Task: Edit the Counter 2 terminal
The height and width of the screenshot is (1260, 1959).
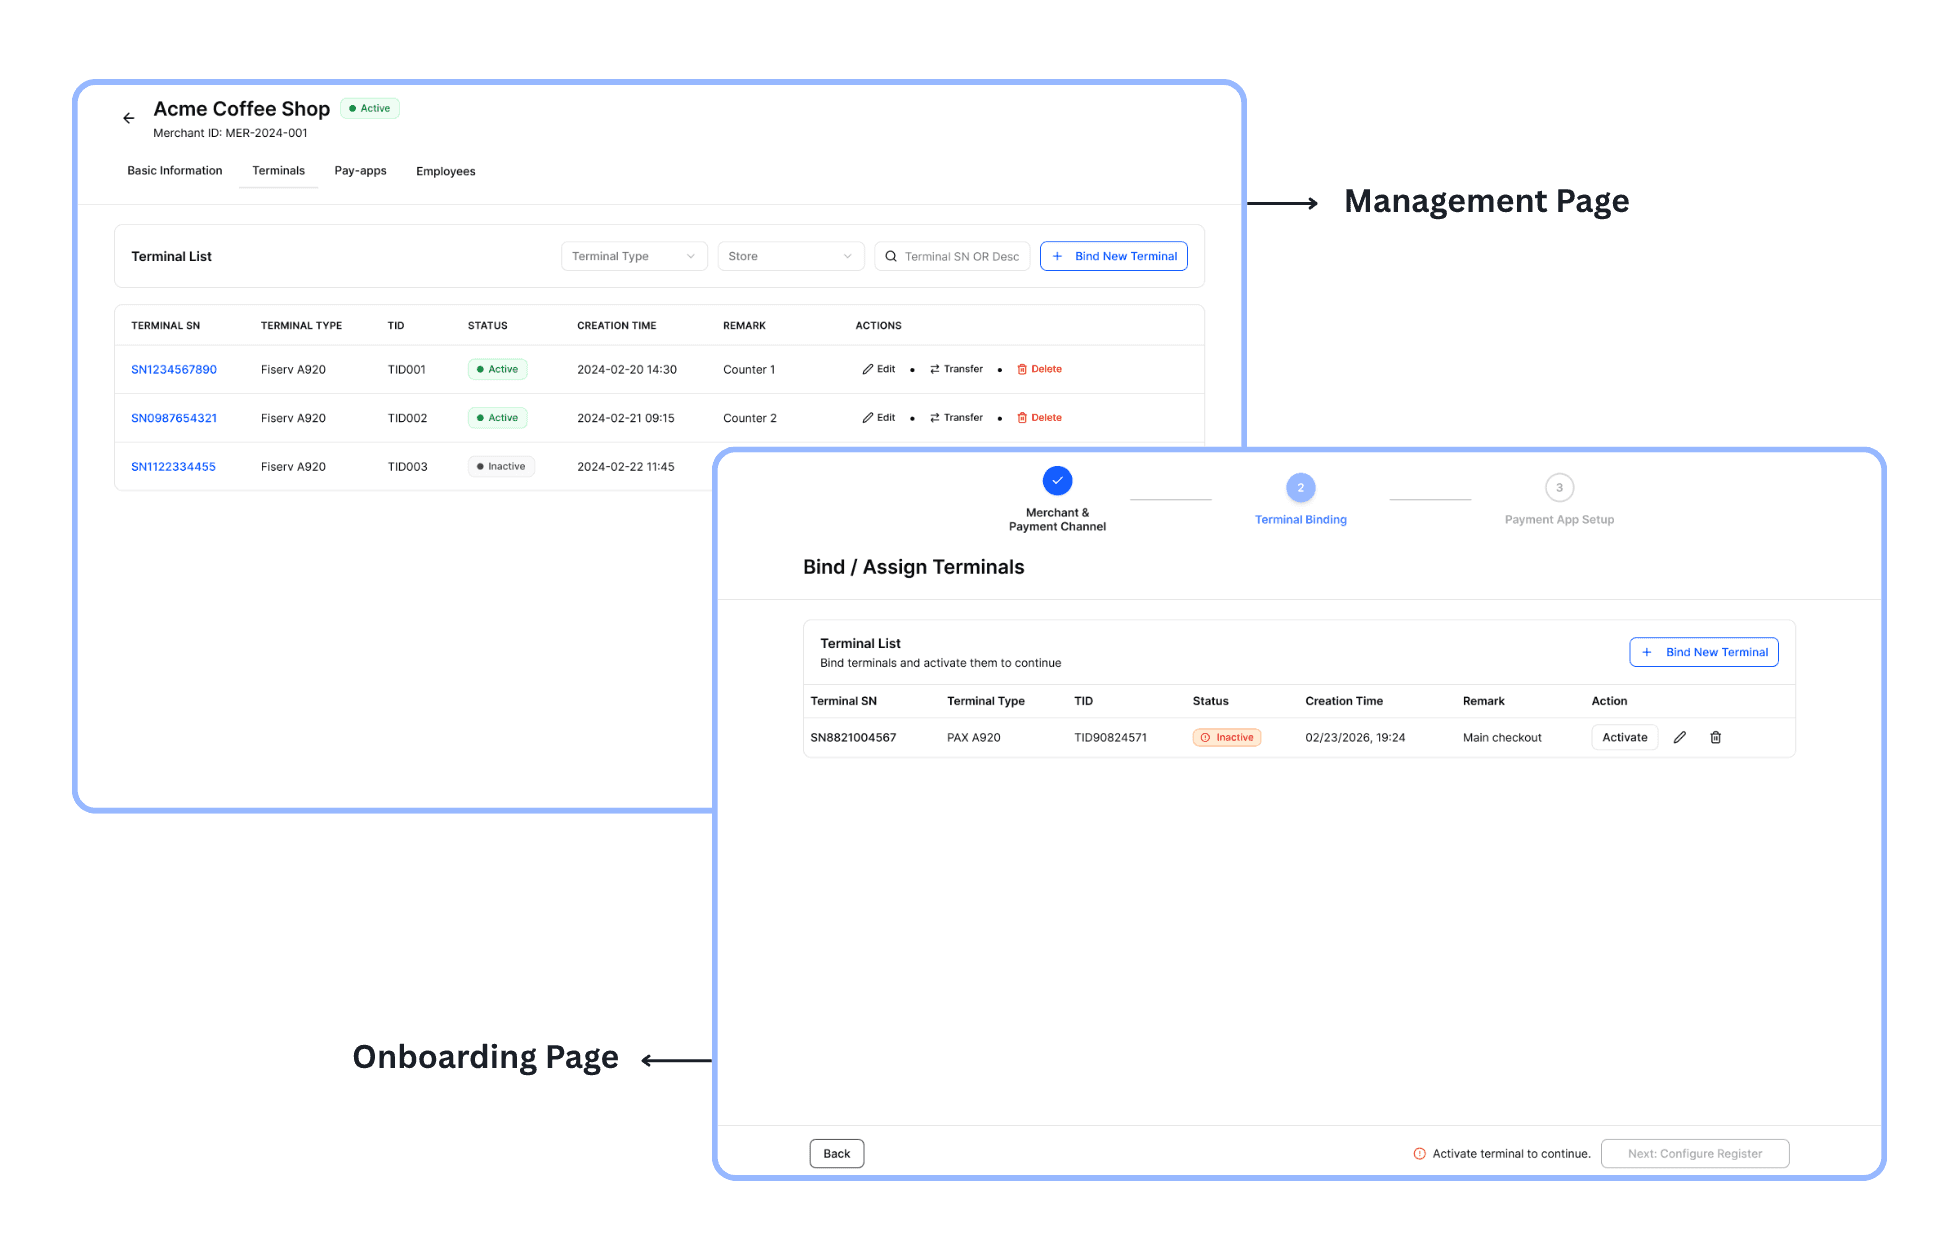Action: [879, 418]
